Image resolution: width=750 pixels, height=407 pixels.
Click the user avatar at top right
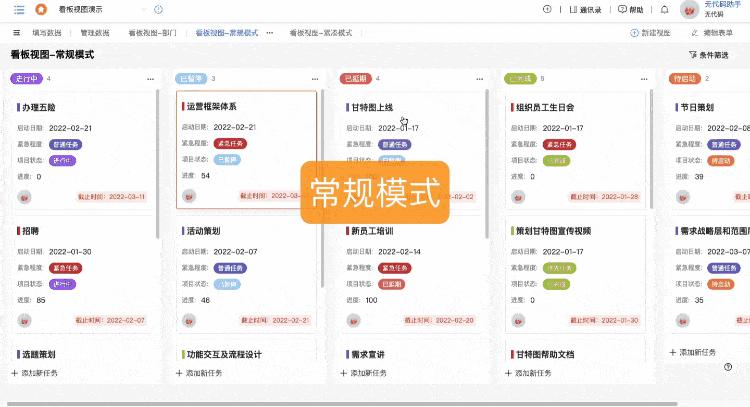689,10
